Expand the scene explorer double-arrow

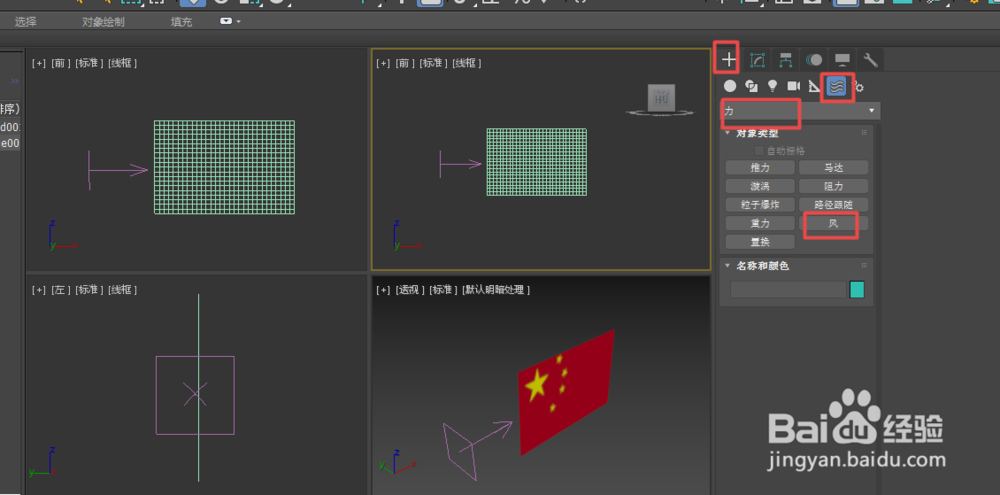pyautogui.click(x=15, y=81)
